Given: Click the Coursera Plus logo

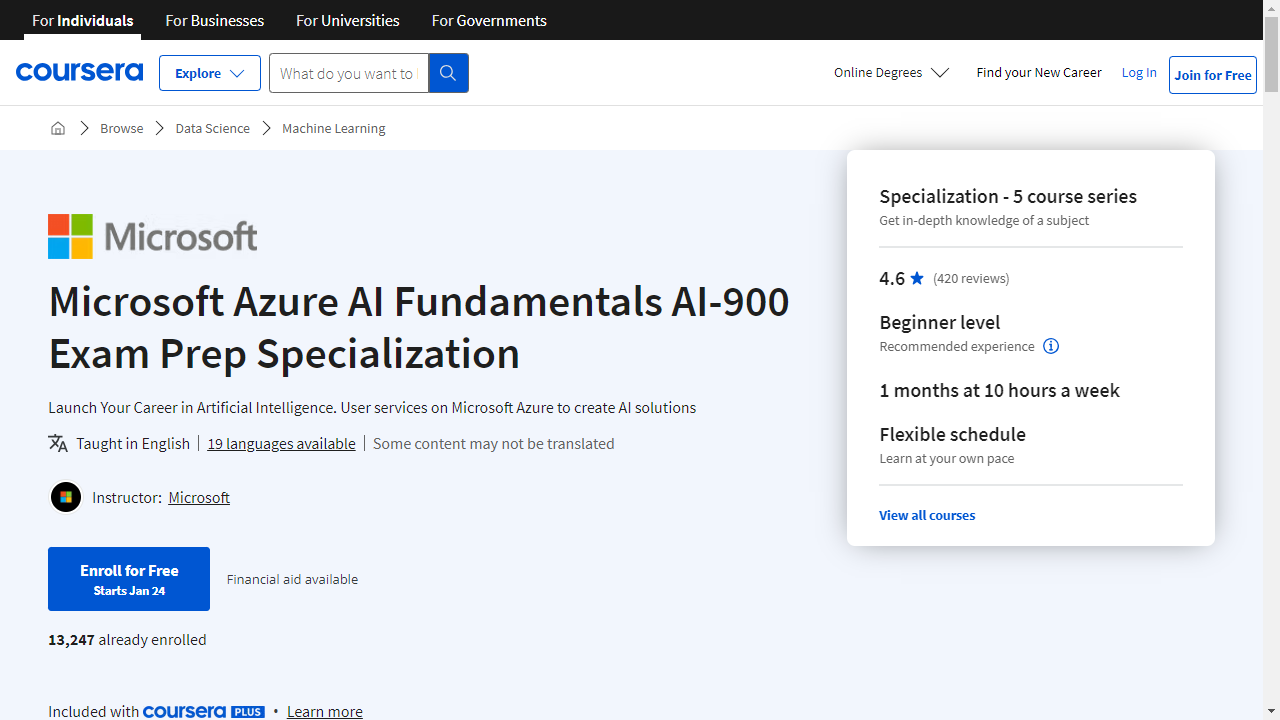Looking at the screenshot, I should pyautogui.click(x=204, y=711).
